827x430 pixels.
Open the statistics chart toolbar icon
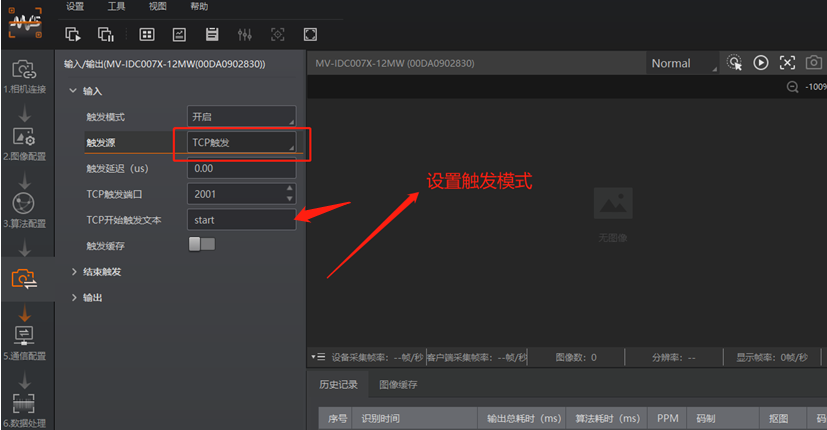[x=179, y=34]
